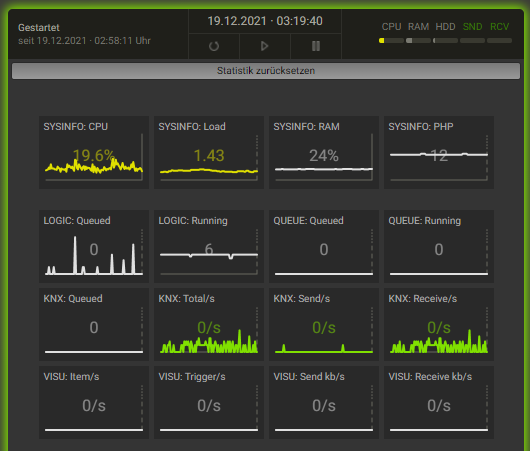The width and height of the screenshot is (530, 451).
Task: Select the QUEUE: Running tile
Action: pos(439,246)
